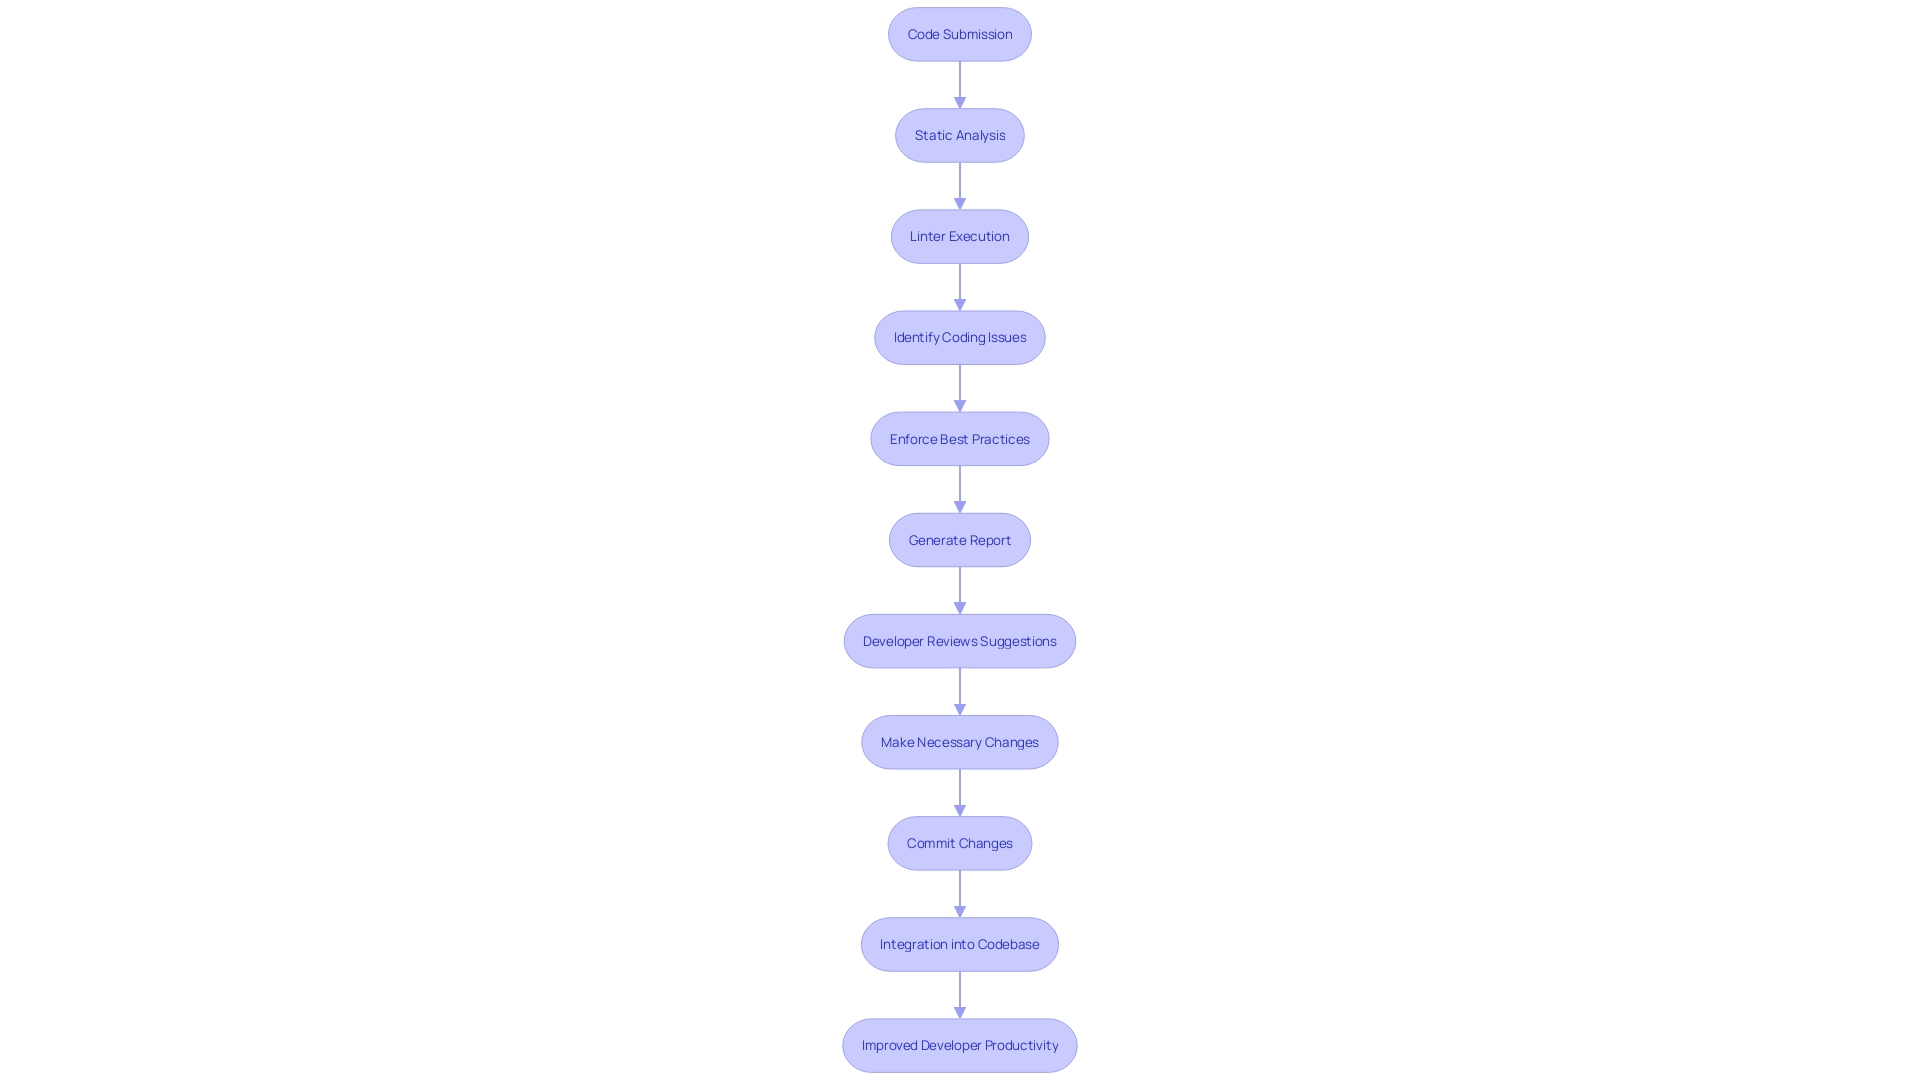Toggle visibility of Make Necessary Changes step
This screenshot has width=1920, height=1080.
(x=959, y=741)
